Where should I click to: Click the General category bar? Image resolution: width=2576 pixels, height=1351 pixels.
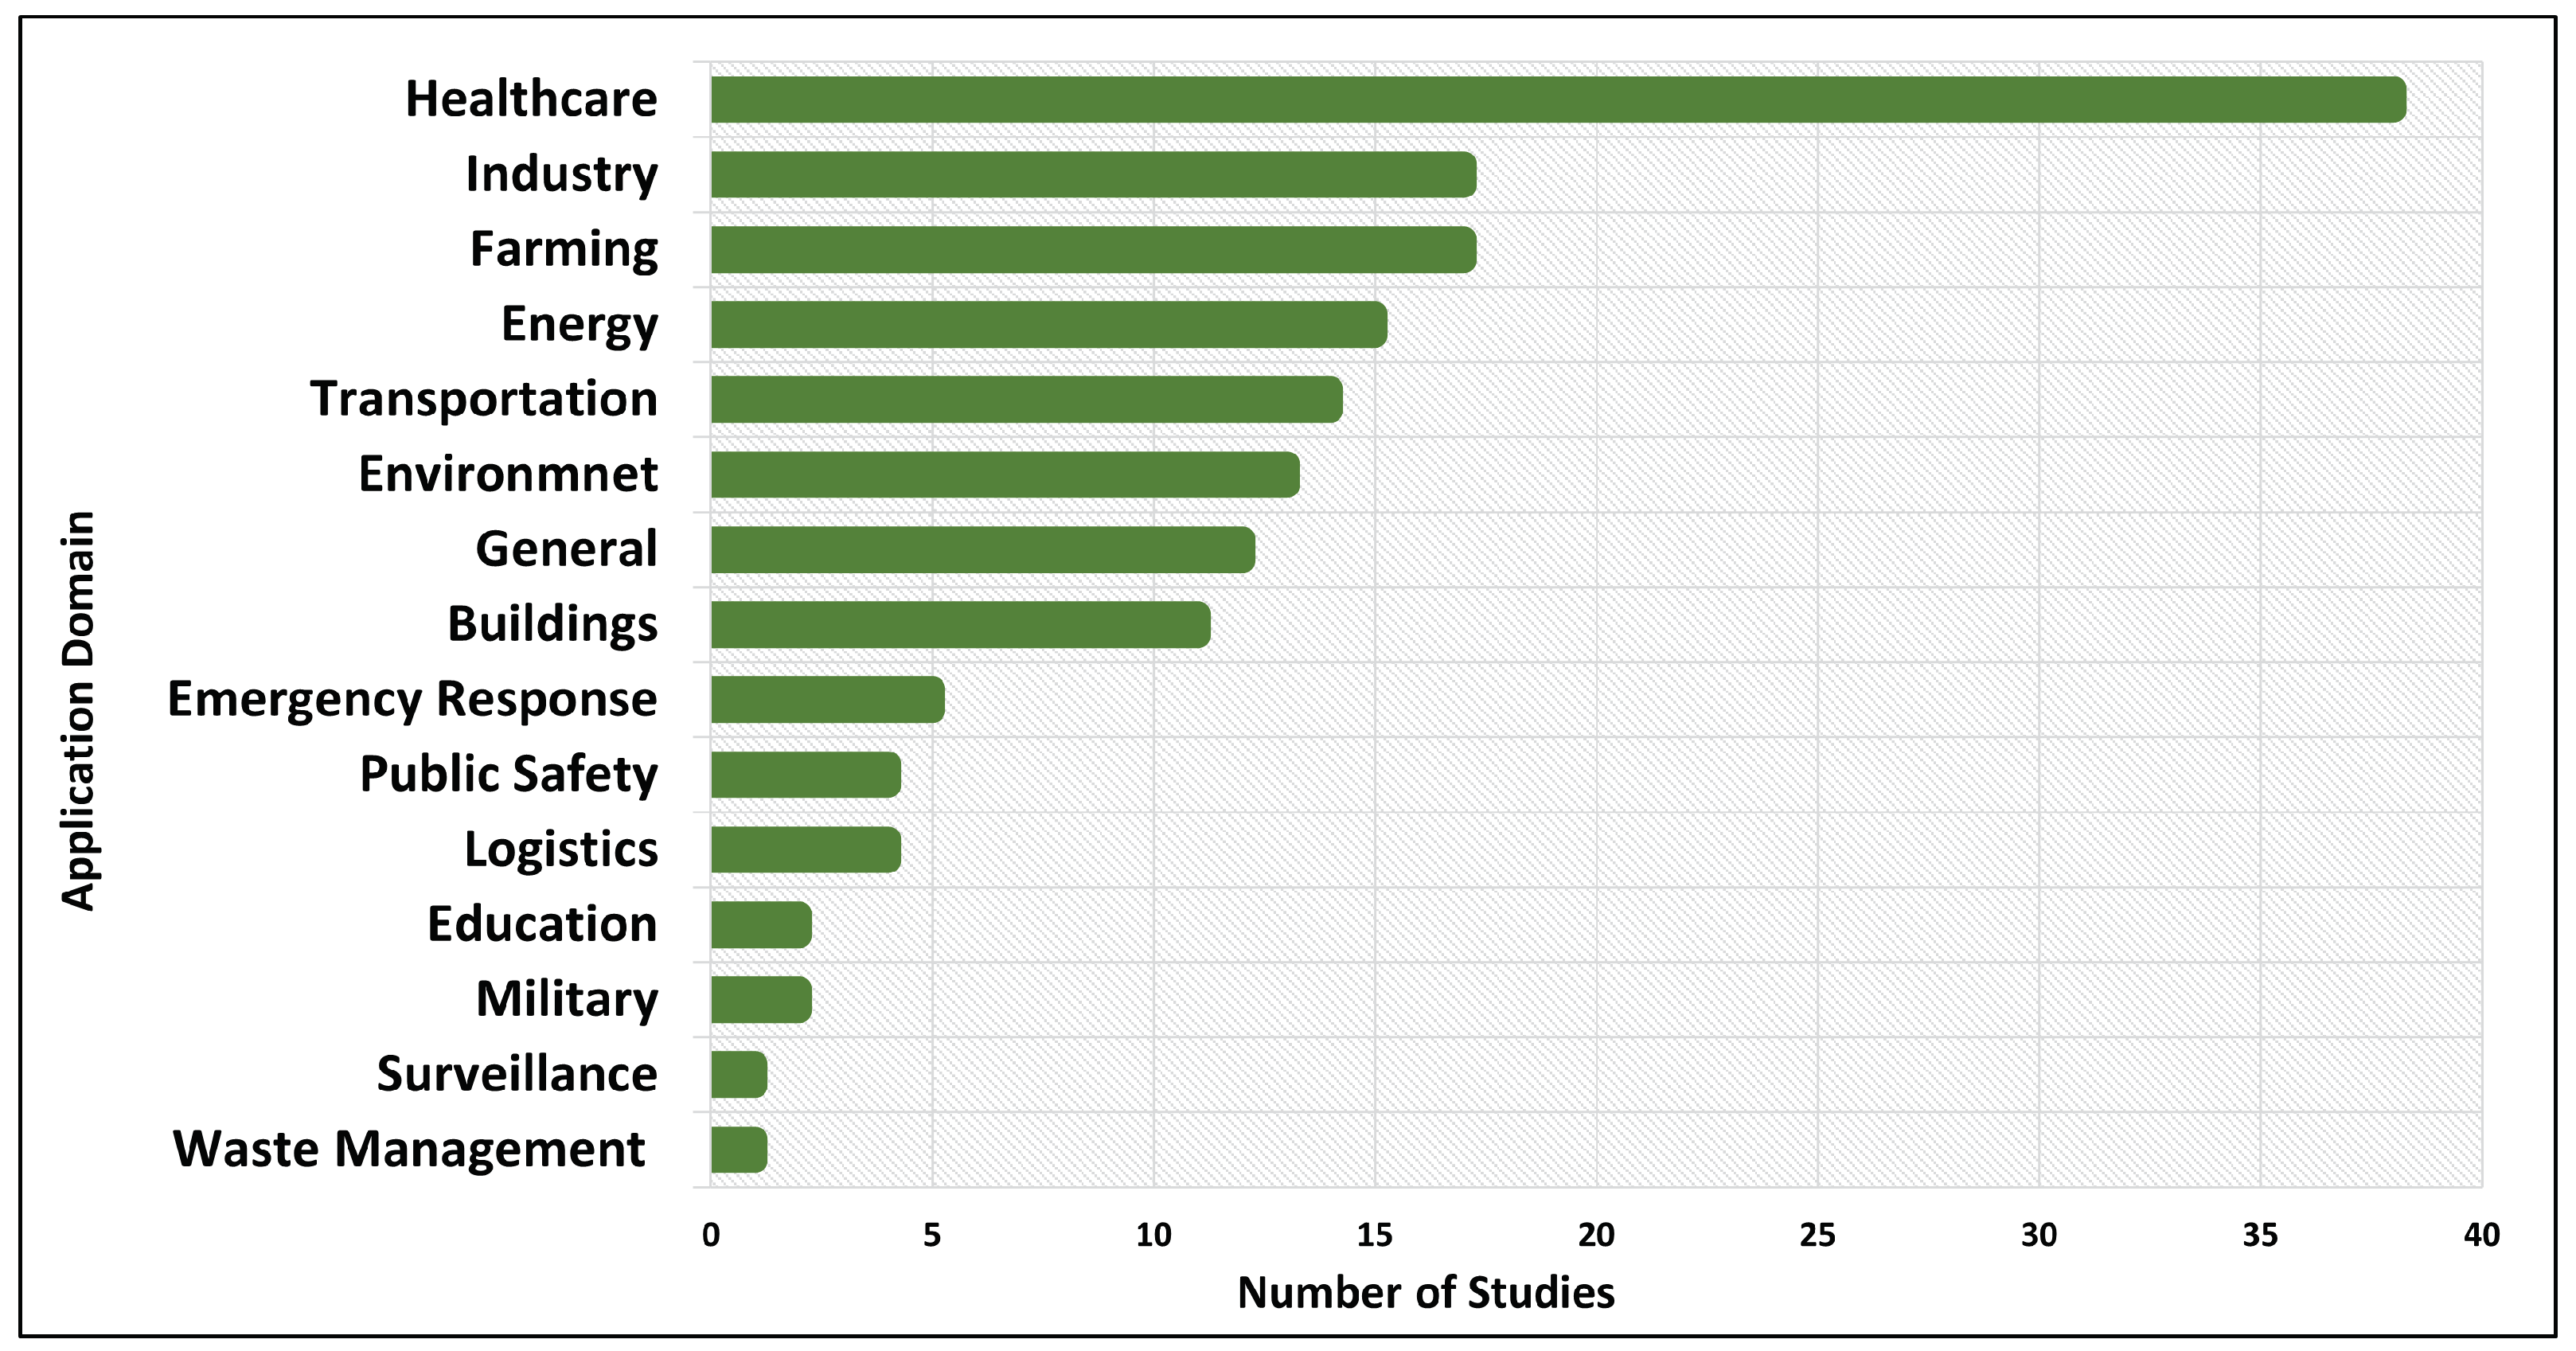click(x=983, y=550)
